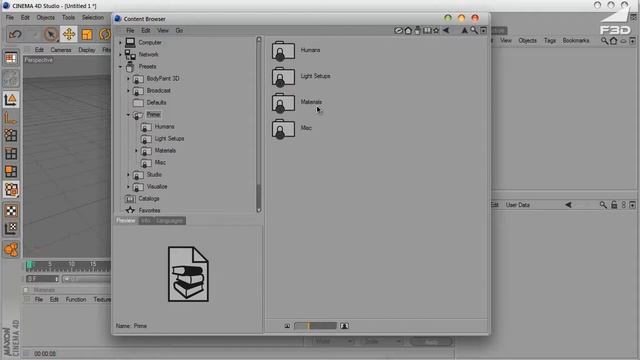Open the viewport Cameras menu
Image resolution: width=640 pixels, height=360 pixels.
tap(61, 50)
